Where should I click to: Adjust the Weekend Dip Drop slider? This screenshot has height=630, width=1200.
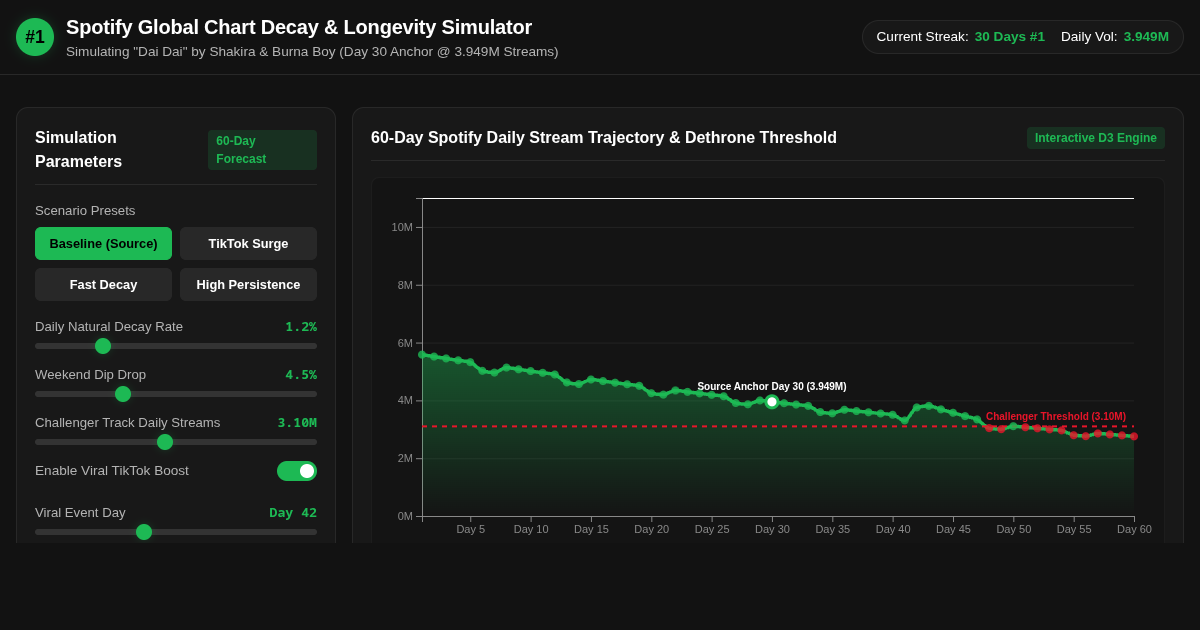click(x=176, y=394)
